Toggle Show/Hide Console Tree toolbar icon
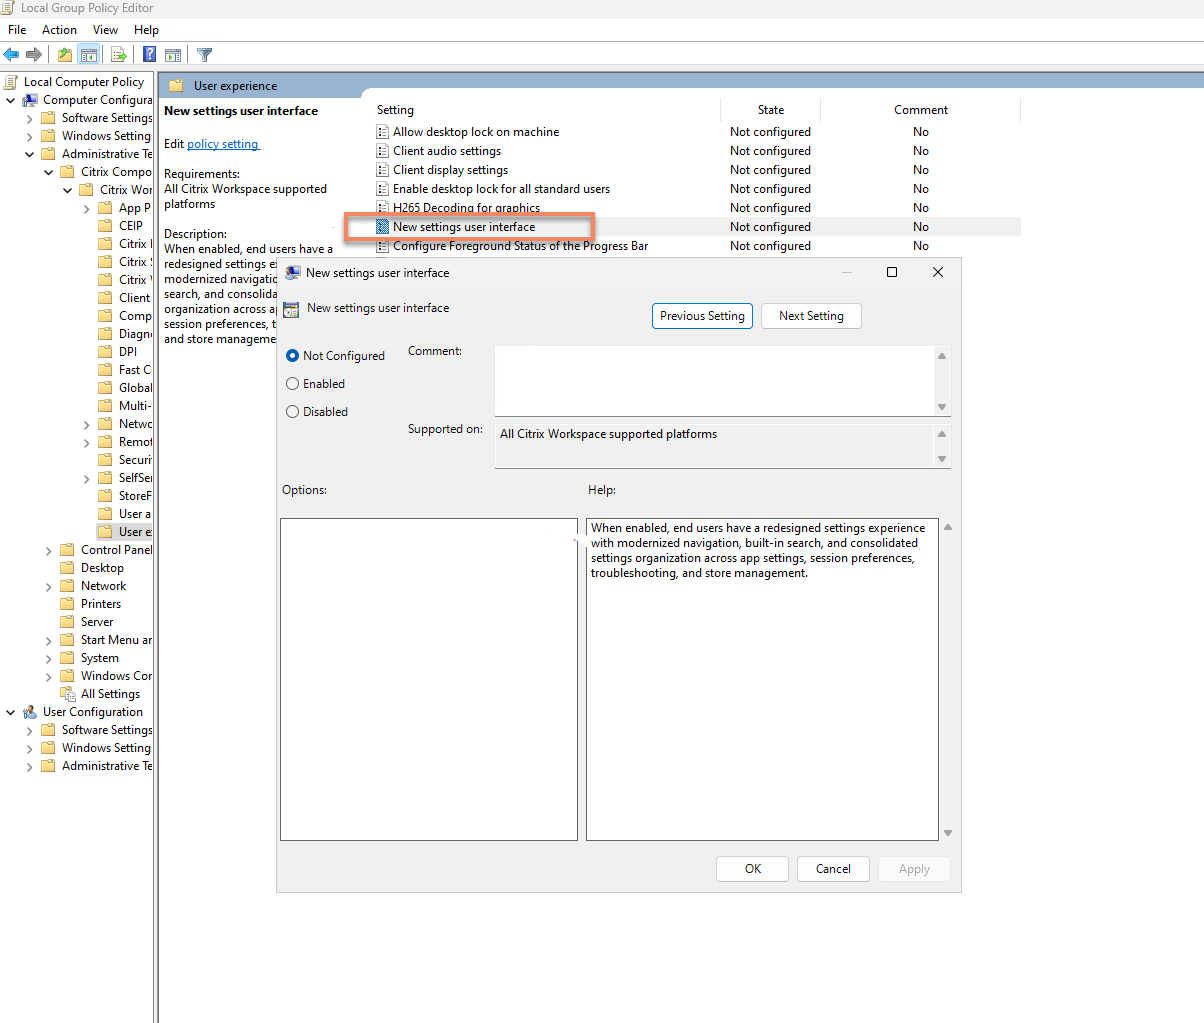 click(89, 55)
